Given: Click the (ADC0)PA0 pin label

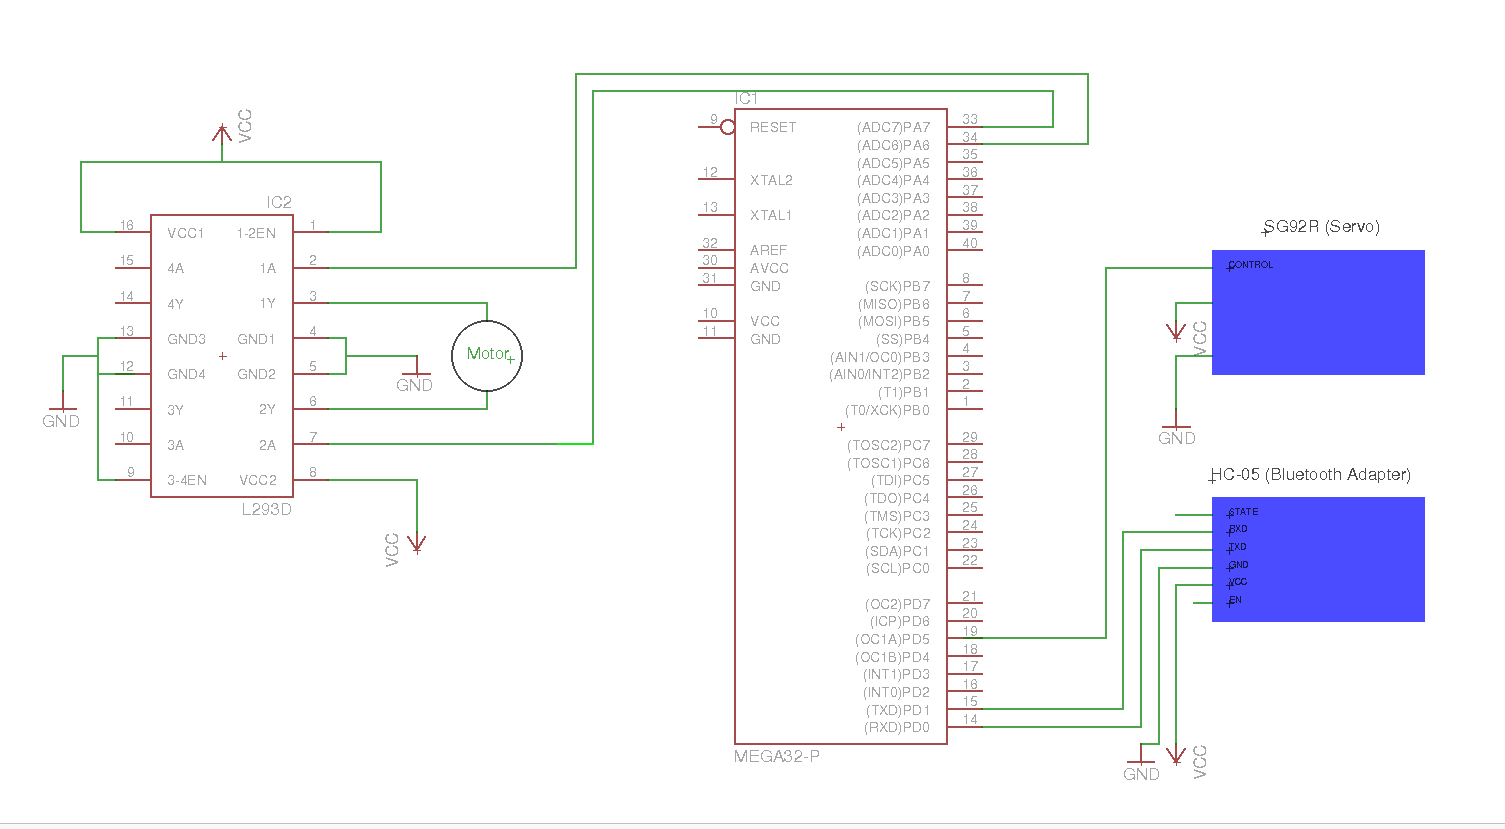Looking at the screenshot, I should 893,251.
